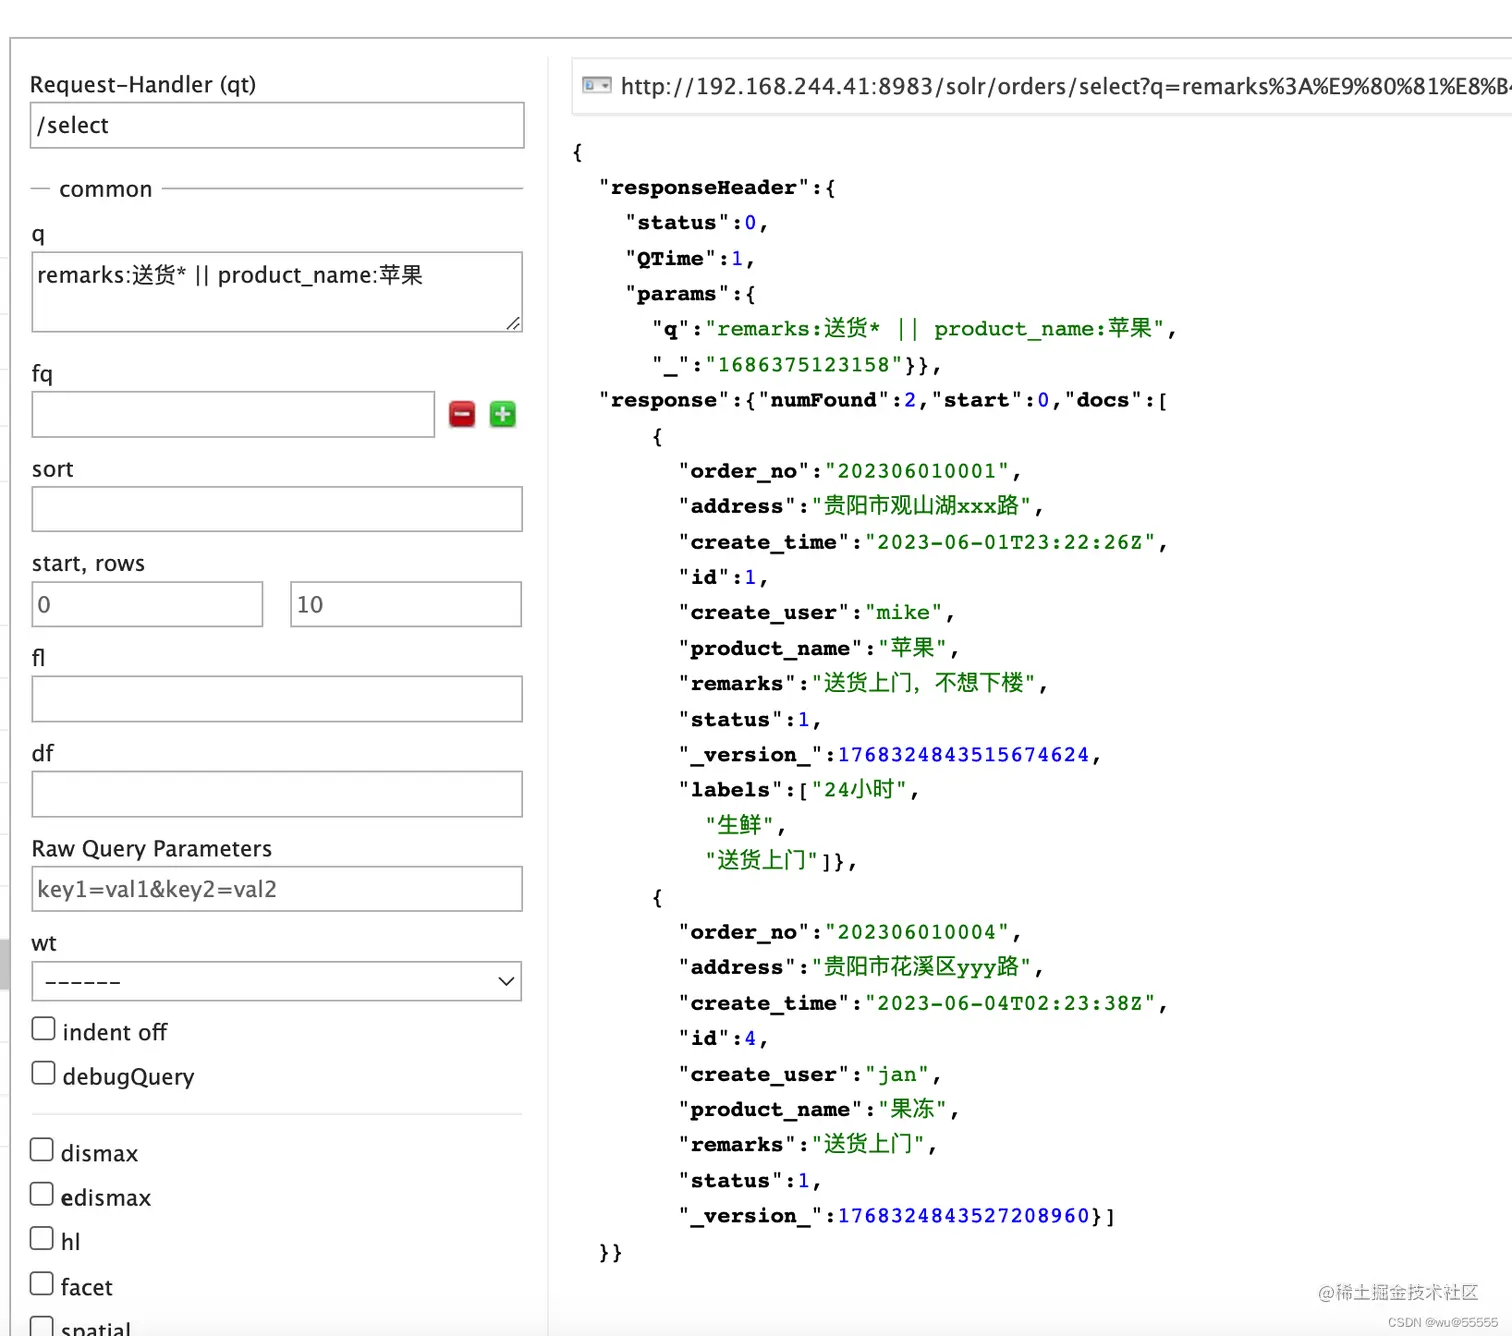
Task: Click the Raw Query Parameters field
Action: 277,889
